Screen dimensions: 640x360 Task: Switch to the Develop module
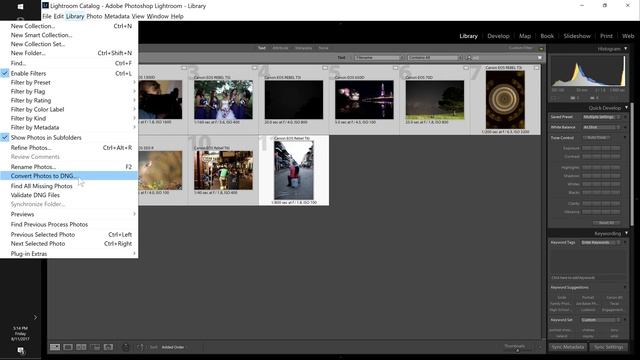click(498, 36)
